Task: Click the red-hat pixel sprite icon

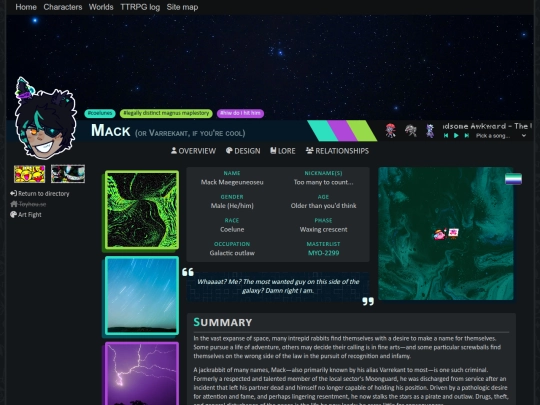Action: coord(390,131)
